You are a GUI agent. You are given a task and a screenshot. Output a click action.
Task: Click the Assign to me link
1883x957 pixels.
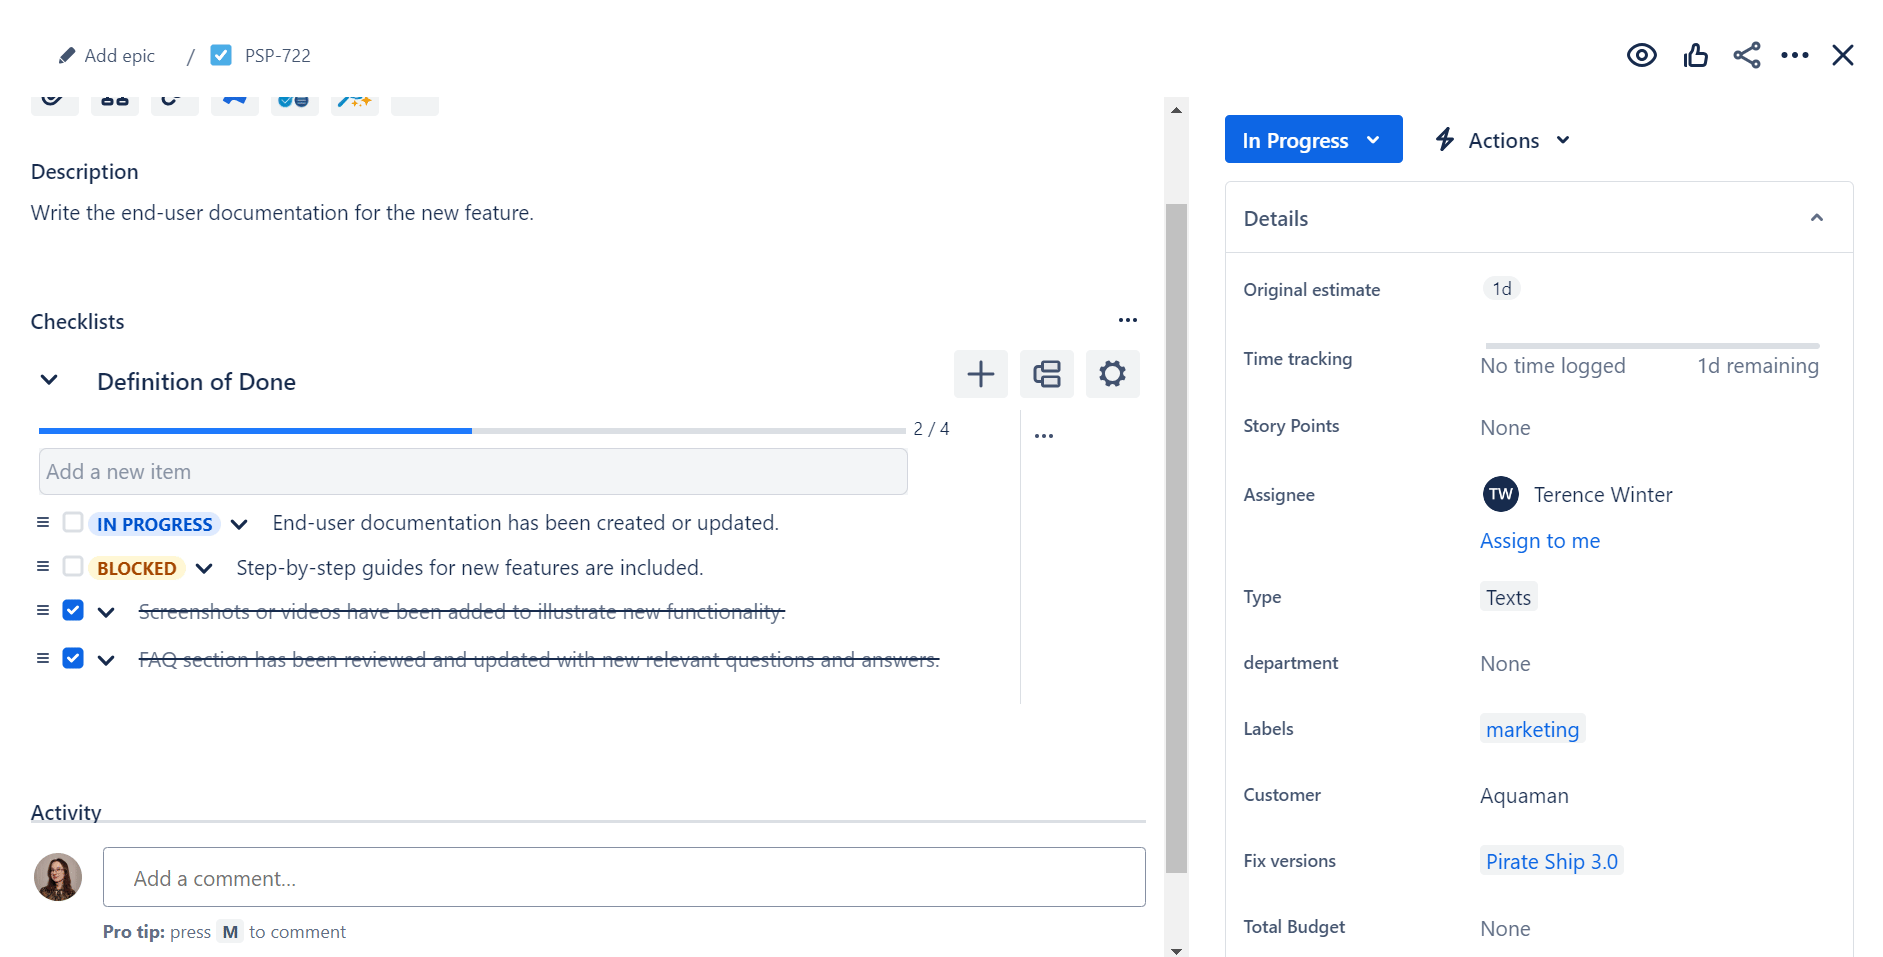click(x=1539, y=540)
